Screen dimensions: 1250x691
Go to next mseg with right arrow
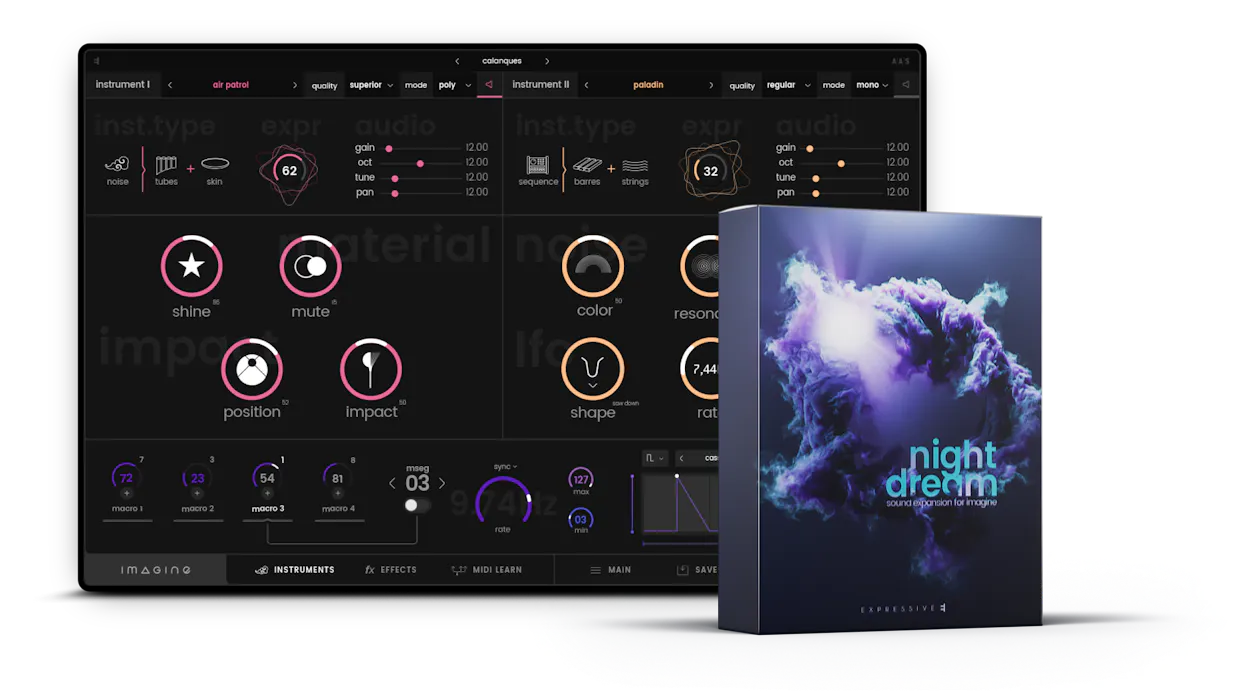(x=442, y=484)
